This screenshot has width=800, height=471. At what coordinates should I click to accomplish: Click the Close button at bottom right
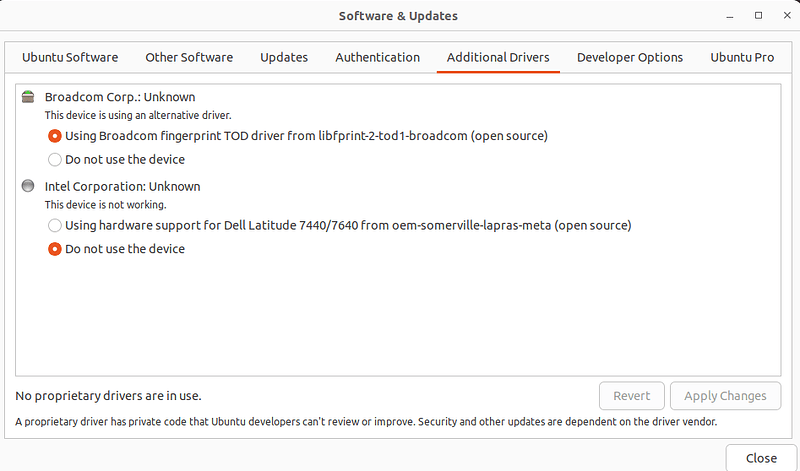tap(760, 457)
